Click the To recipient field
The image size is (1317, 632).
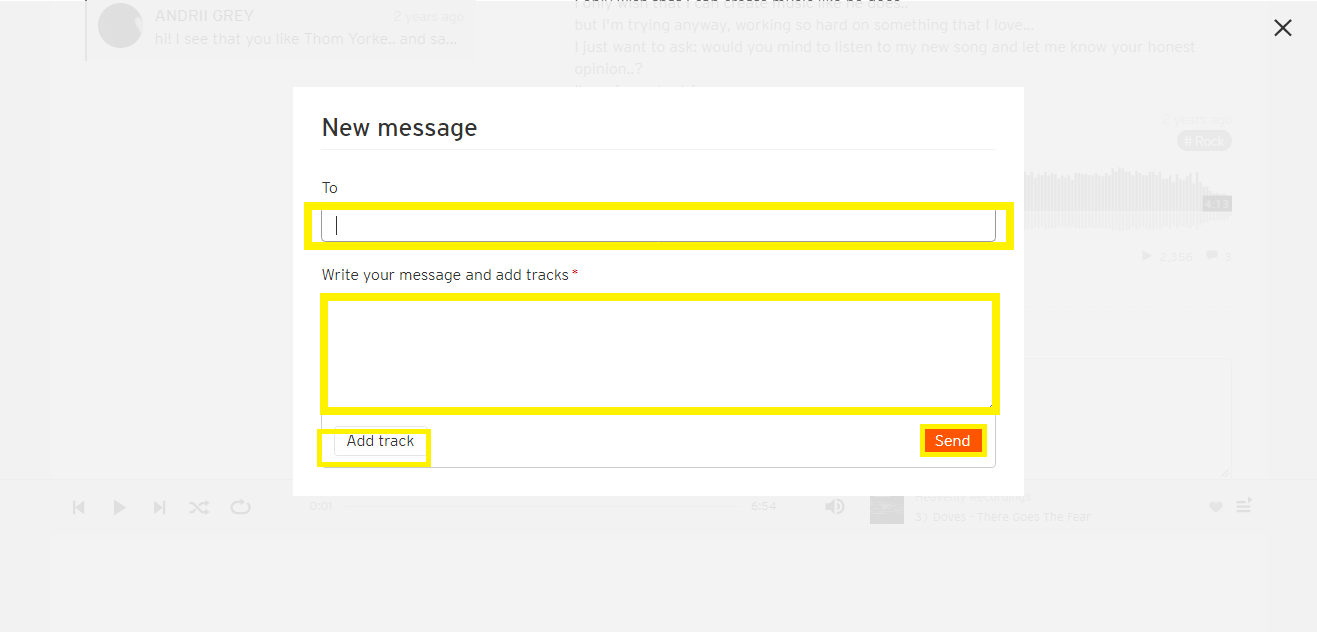tap(658, 225)
